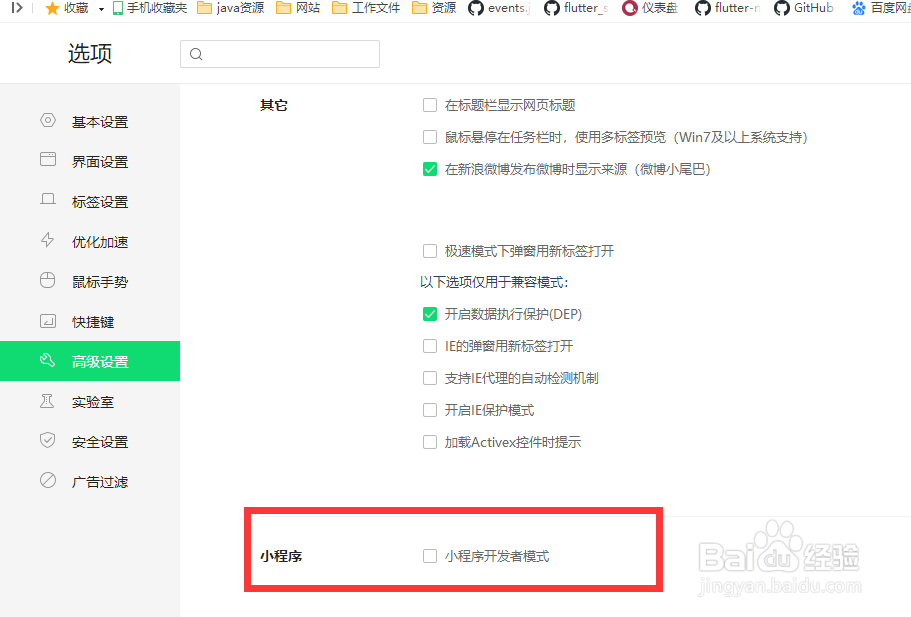
Task: Disable 开启数据执行保护(DEP) checkbox
Action: click(430, 312)
